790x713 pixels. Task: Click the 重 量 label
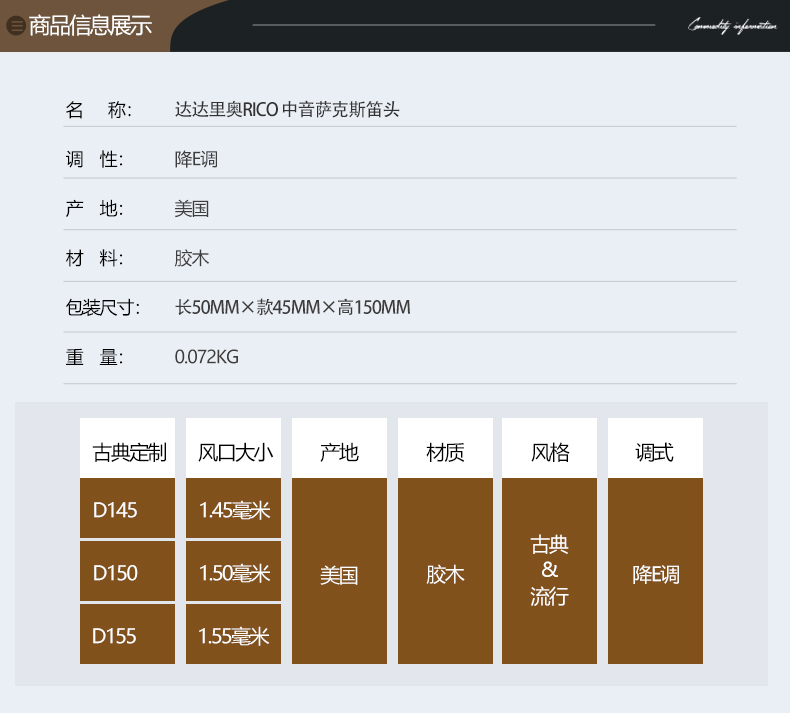click(x=94, y=357)
